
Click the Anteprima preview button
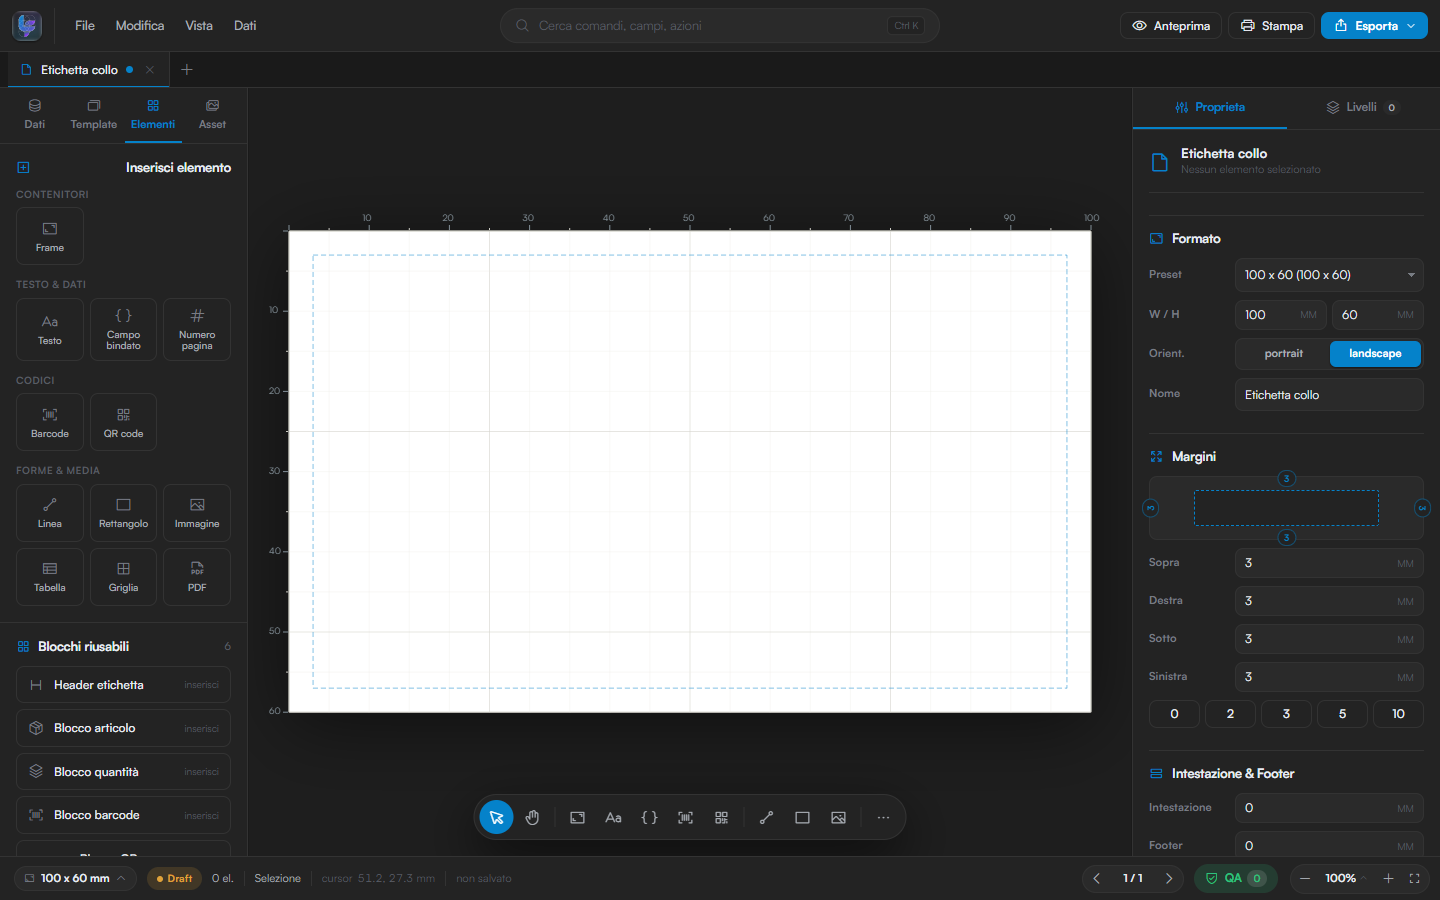pyautogui.click(x=1171, y=26)
